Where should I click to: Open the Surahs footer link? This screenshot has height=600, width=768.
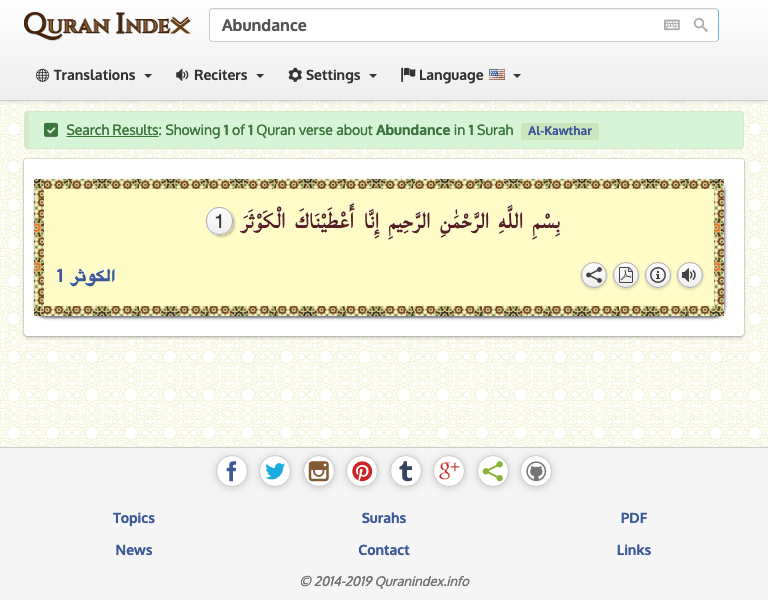pyautogui.click(x=384, y=518)
